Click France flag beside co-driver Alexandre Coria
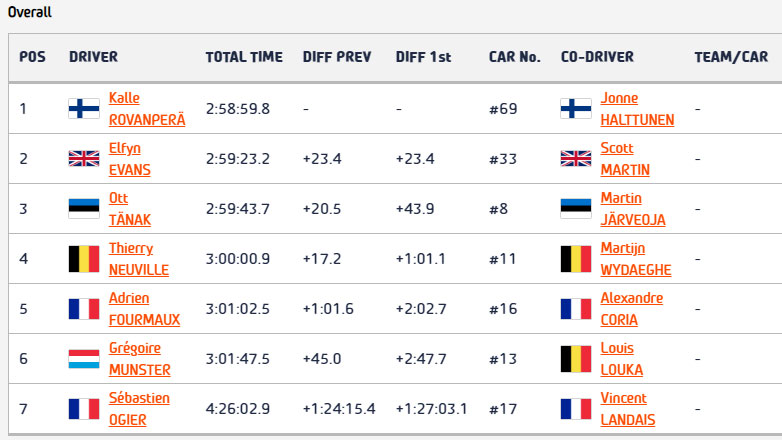The width and height of the screenshot is (782, 440). click(576, 309)
